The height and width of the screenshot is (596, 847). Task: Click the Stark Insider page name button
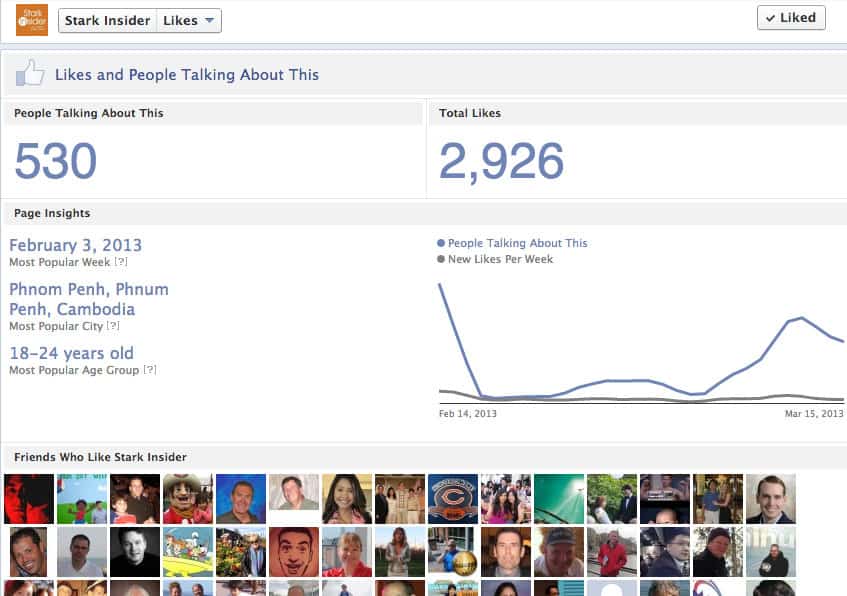click(x=107, y=21)
